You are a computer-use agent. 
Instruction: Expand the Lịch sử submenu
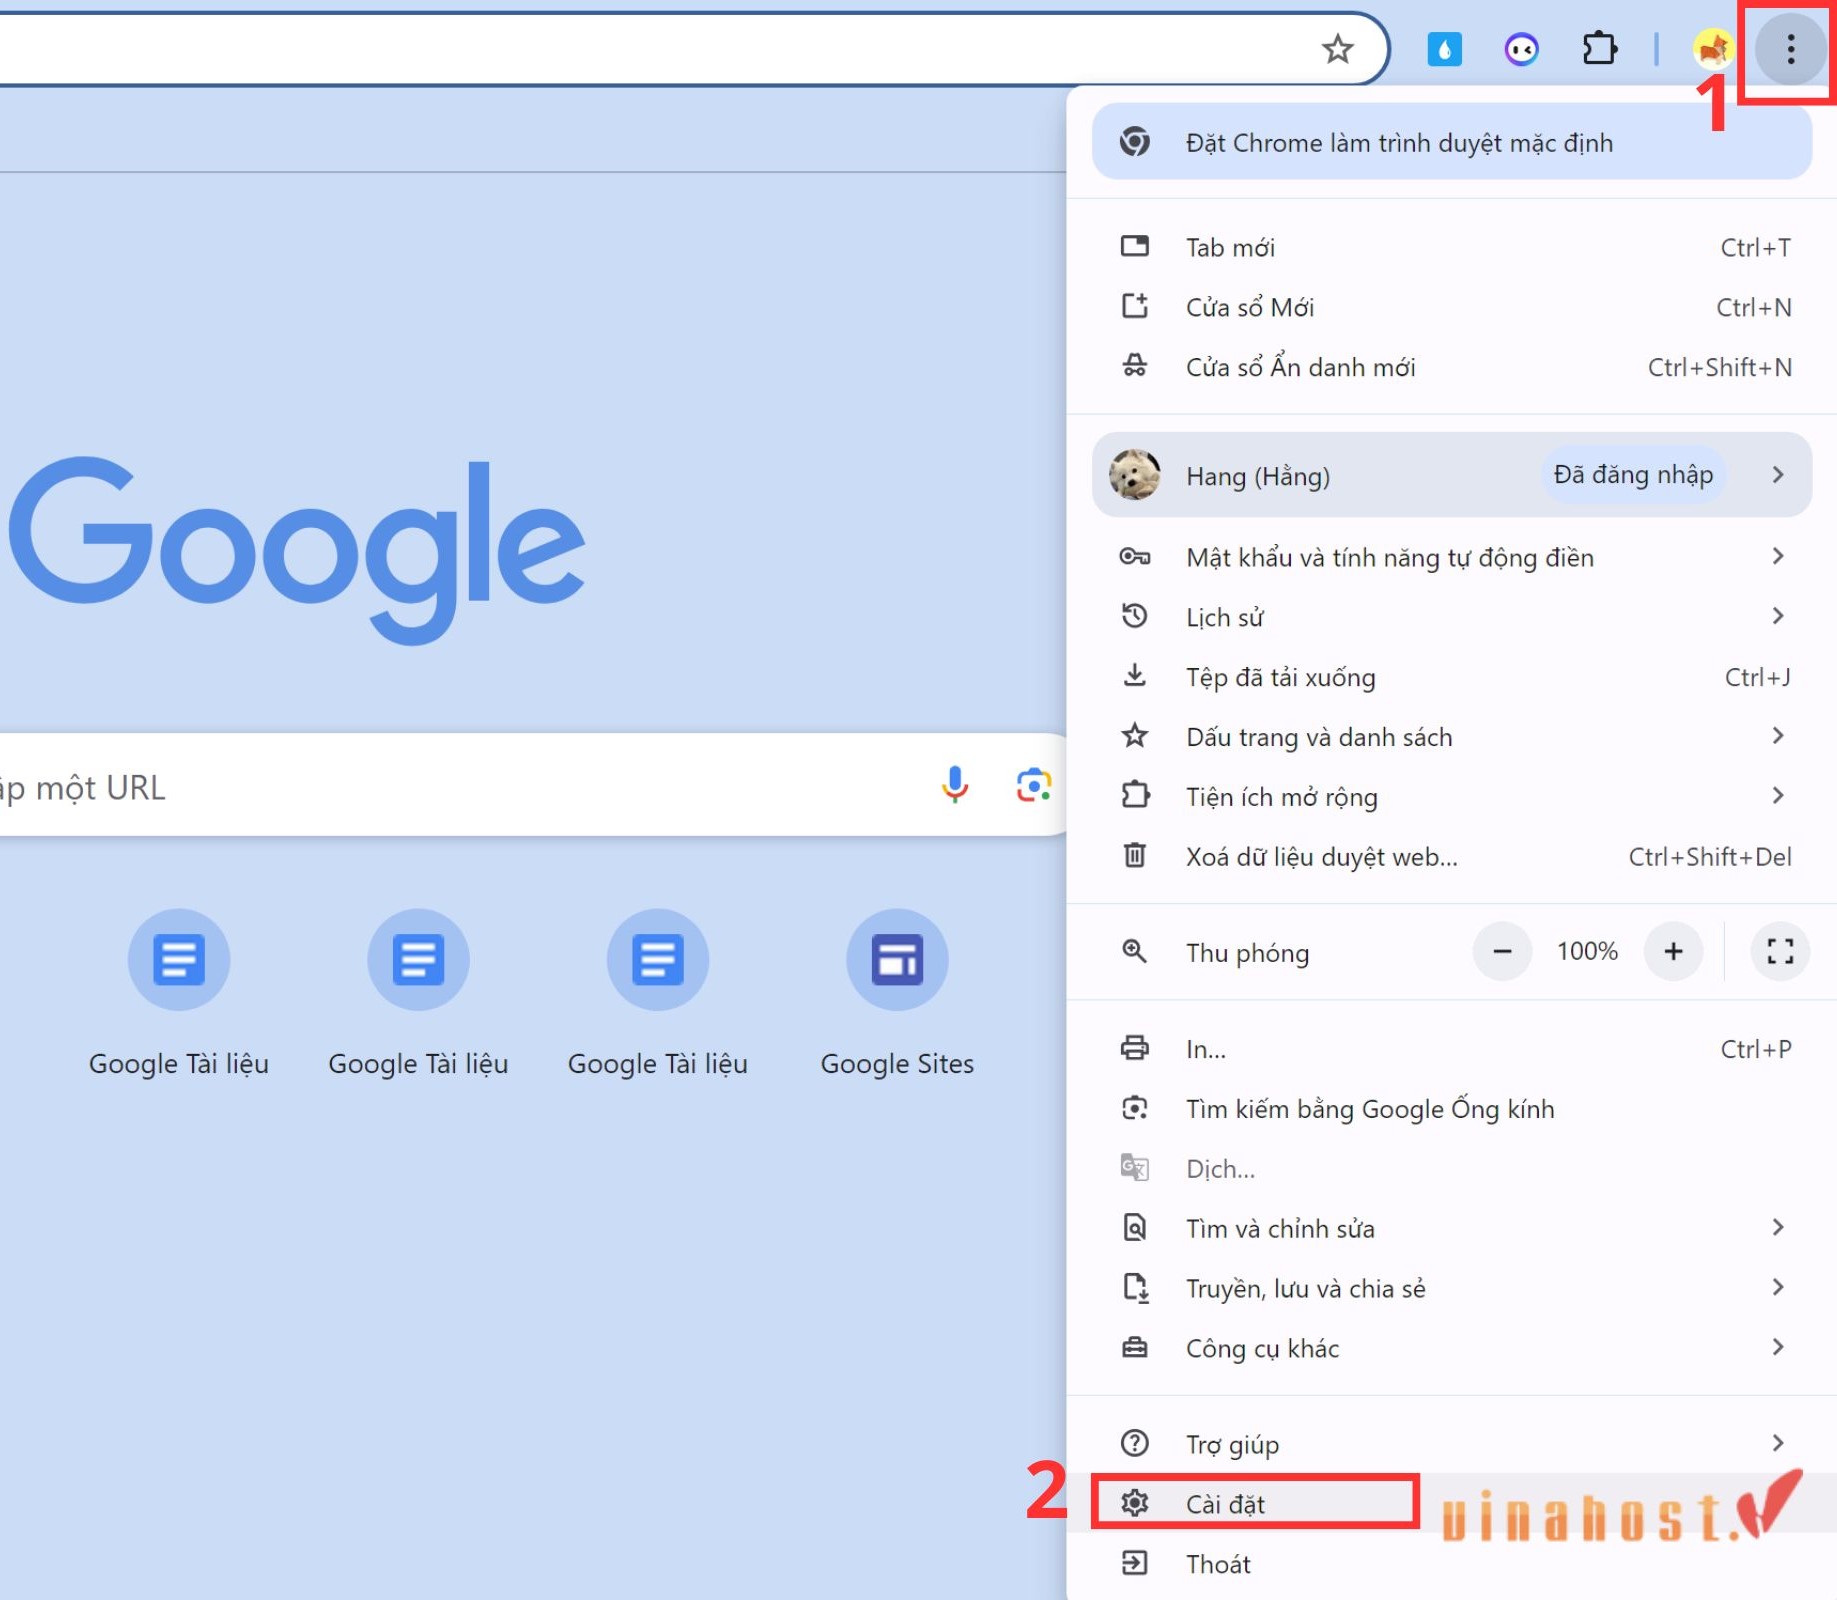click(x=1452, y=617)
